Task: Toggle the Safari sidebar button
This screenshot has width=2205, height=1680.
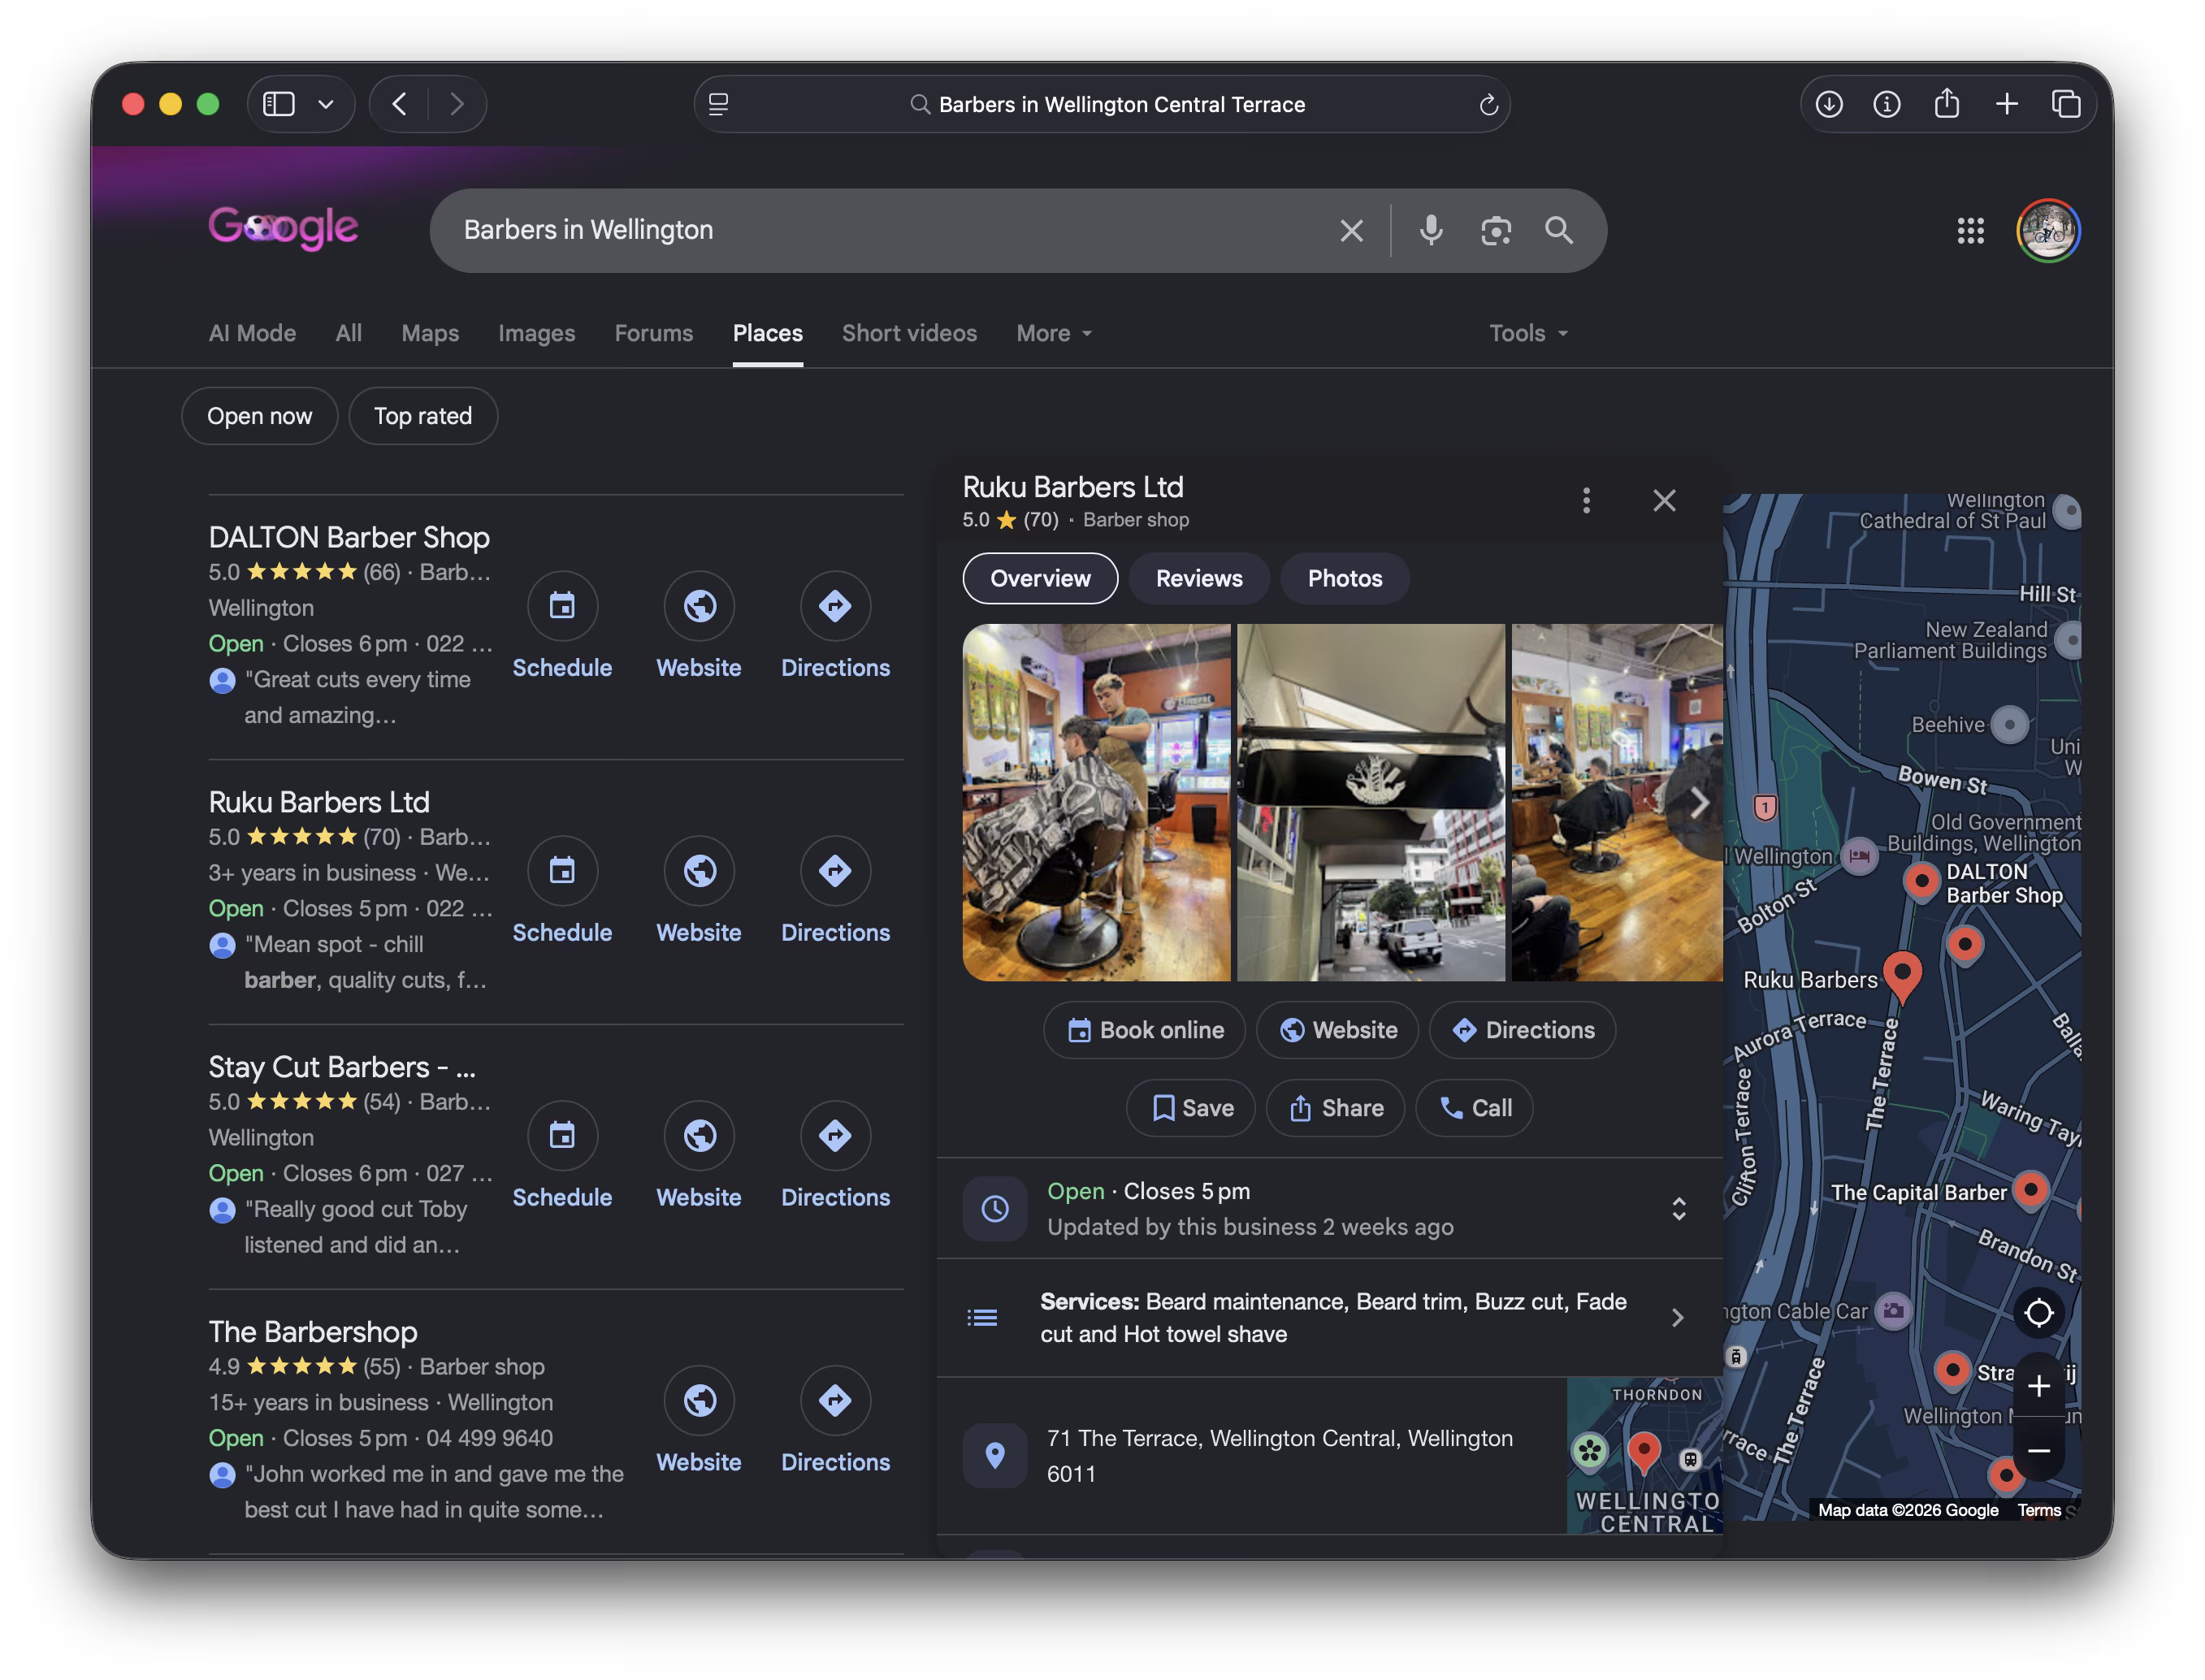Action: 279,104
